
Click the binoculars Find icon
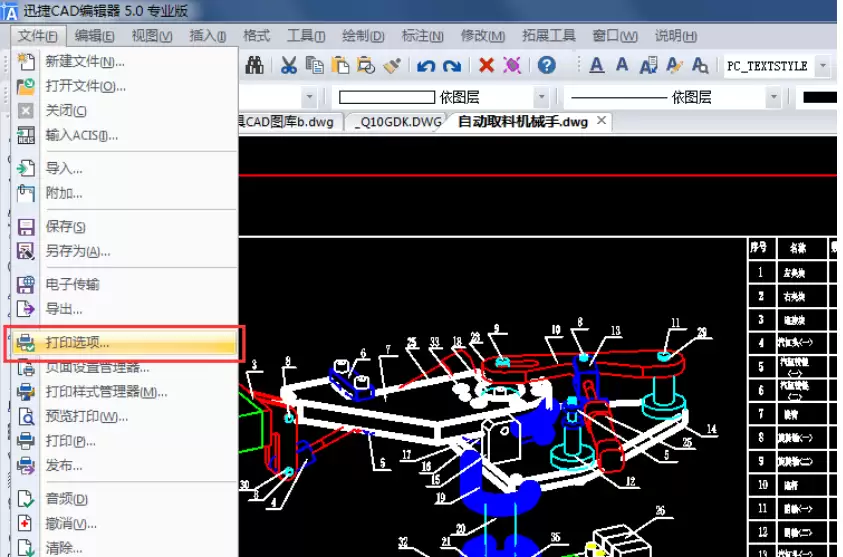click(255, 66)
